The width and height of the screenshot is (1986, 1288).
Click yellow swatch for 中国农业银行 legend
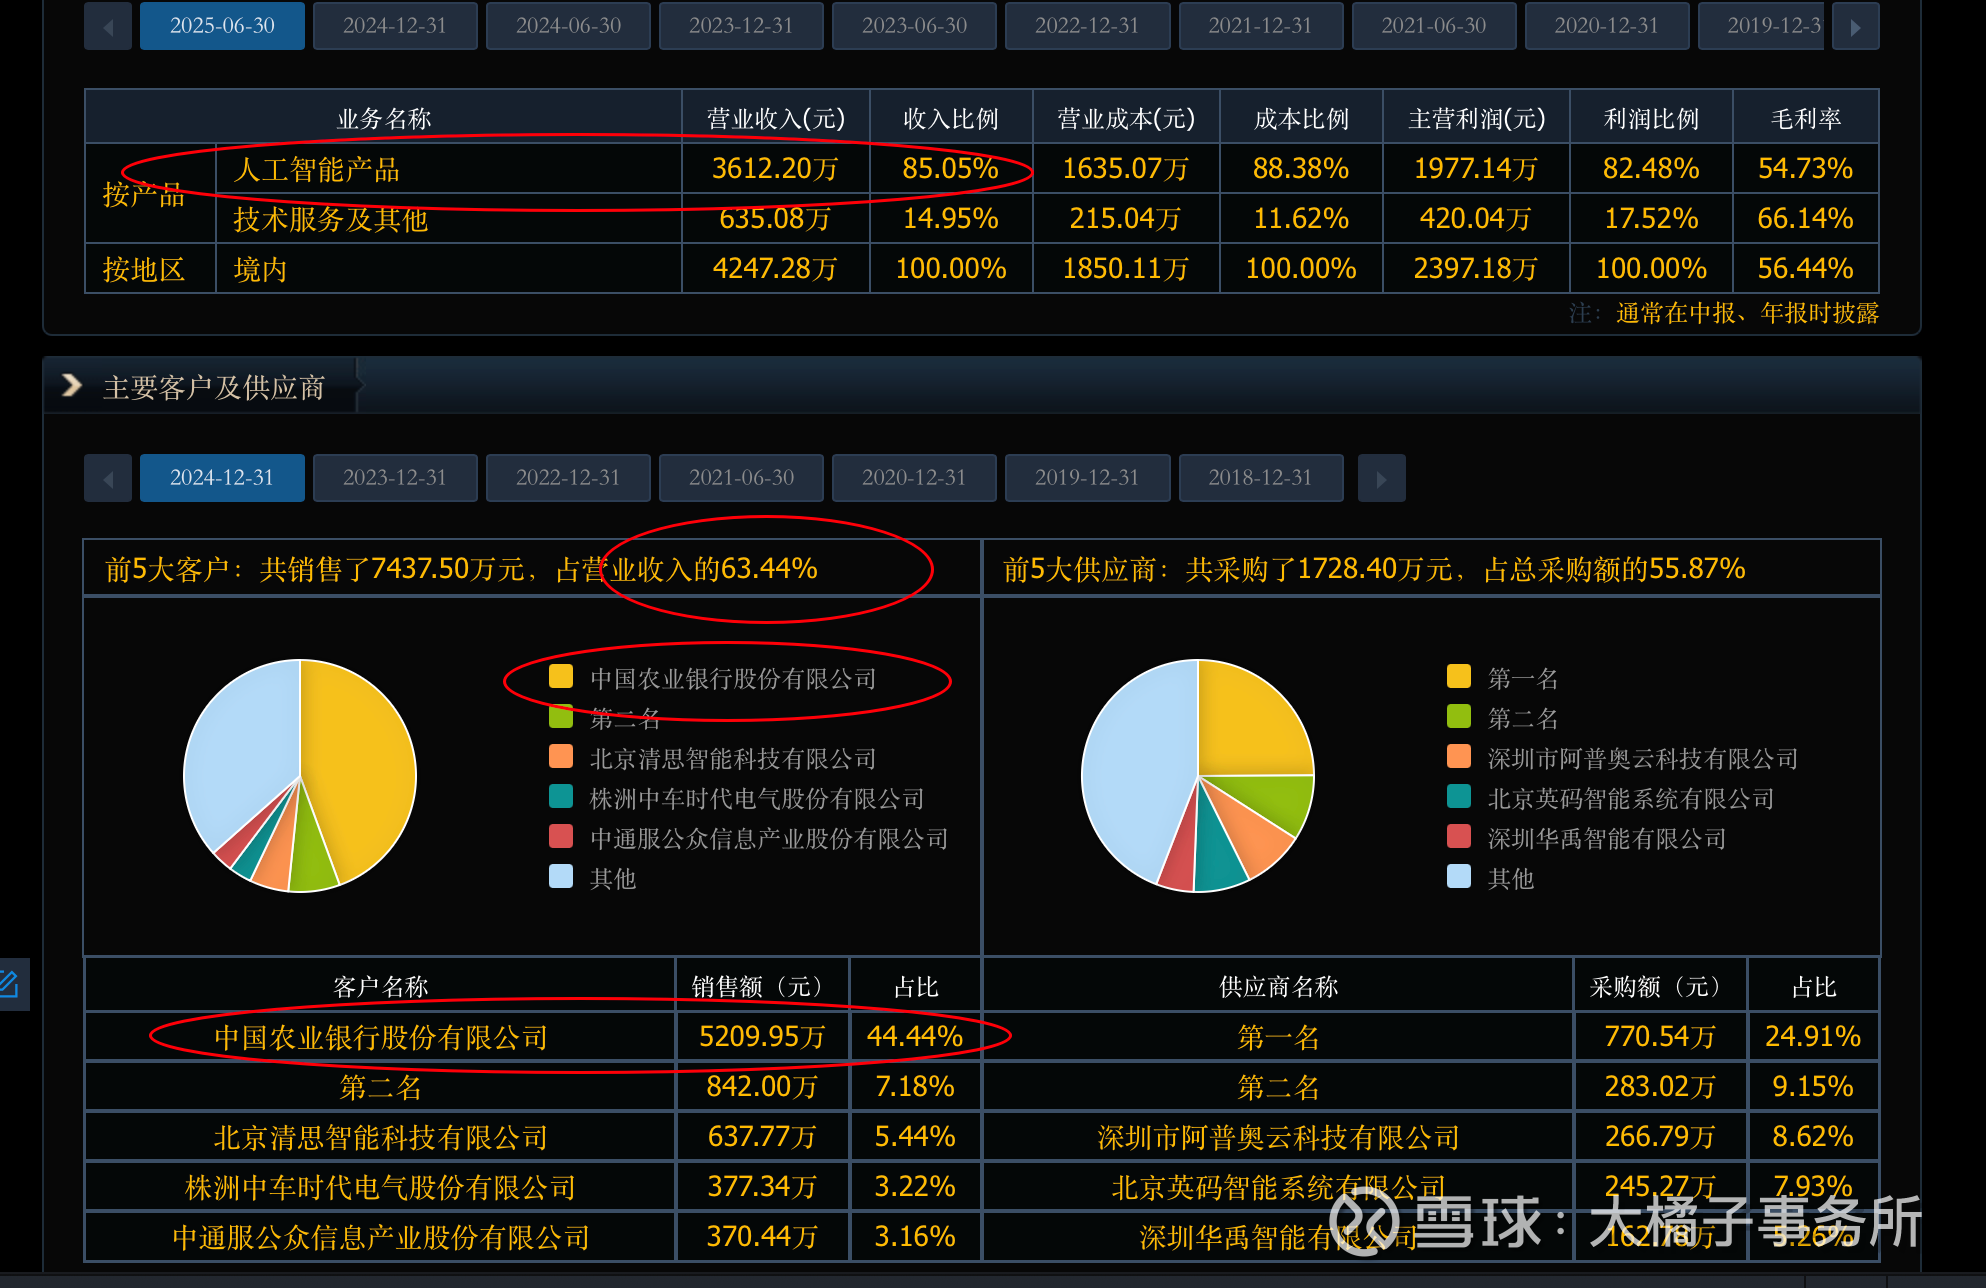coord(561,677)
